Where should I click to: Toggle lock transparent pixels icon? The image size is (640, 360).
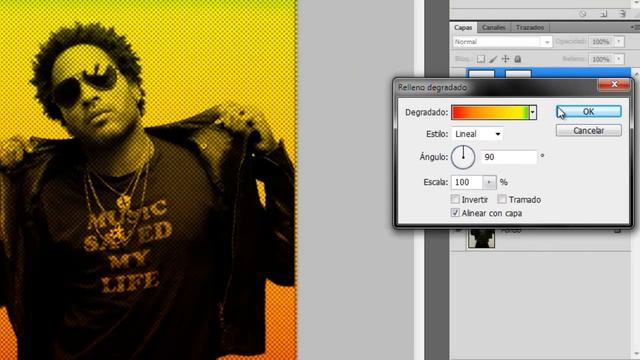pyautogui.click(x=481, y=59)
